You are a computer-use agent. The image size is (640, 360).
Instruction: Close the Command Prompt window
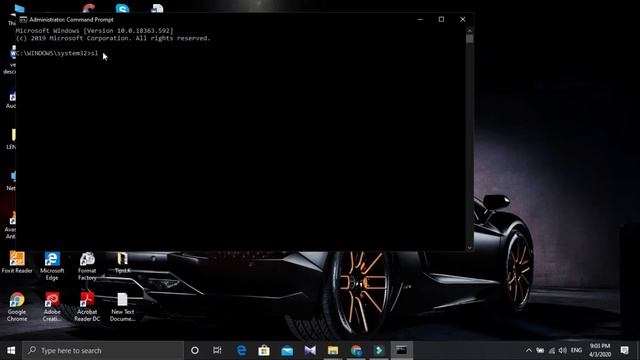point(462,19)
